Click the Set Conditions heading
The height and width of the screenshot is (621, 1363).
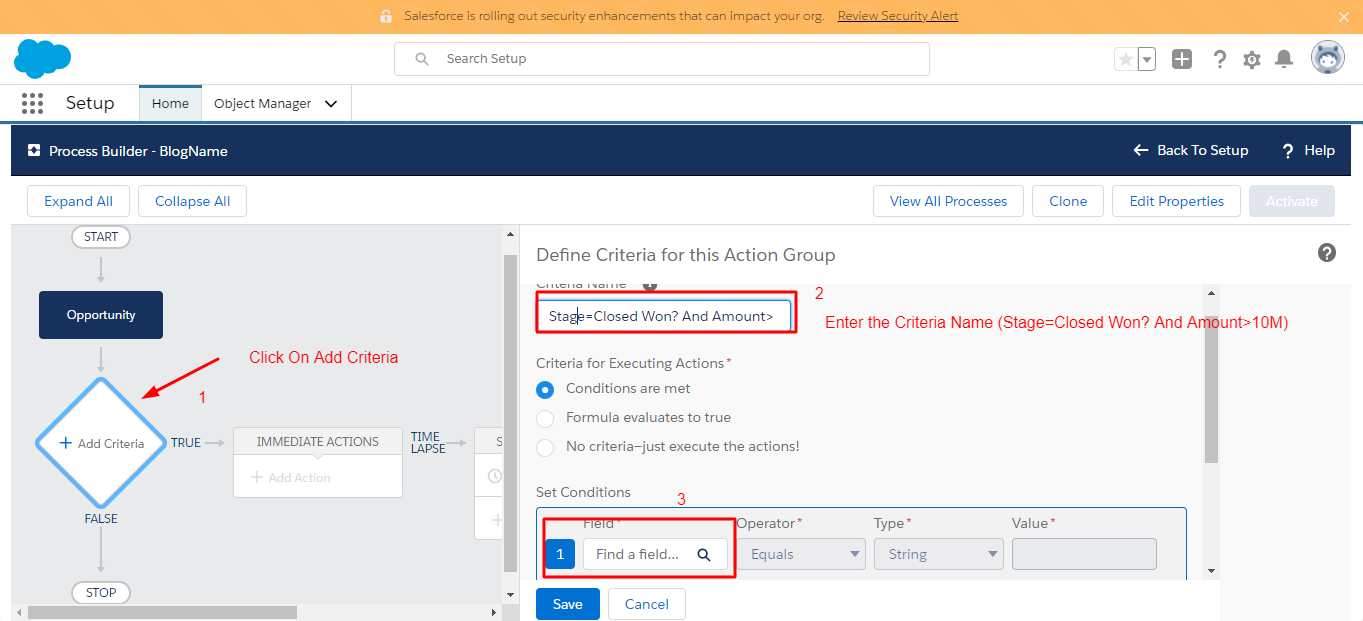point(583,492)
